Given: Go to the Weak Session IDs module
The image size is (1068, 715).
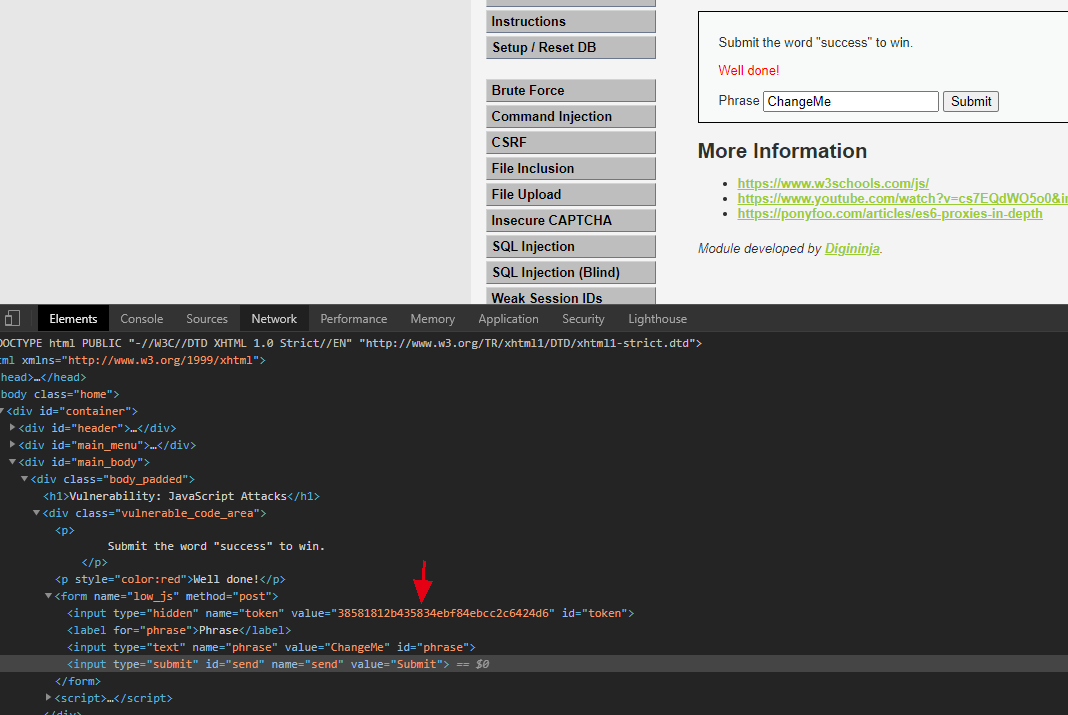Looking at the screenshot, I should click(571, 297).
